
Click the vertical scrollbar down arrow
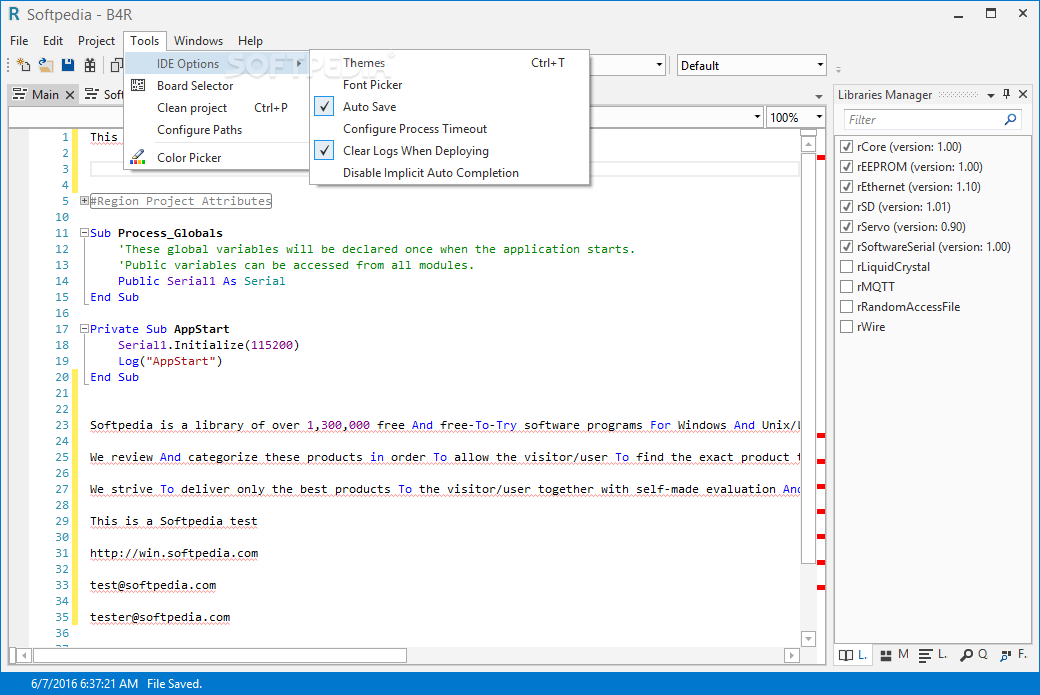pyautogui.click(x=808, y=639)
